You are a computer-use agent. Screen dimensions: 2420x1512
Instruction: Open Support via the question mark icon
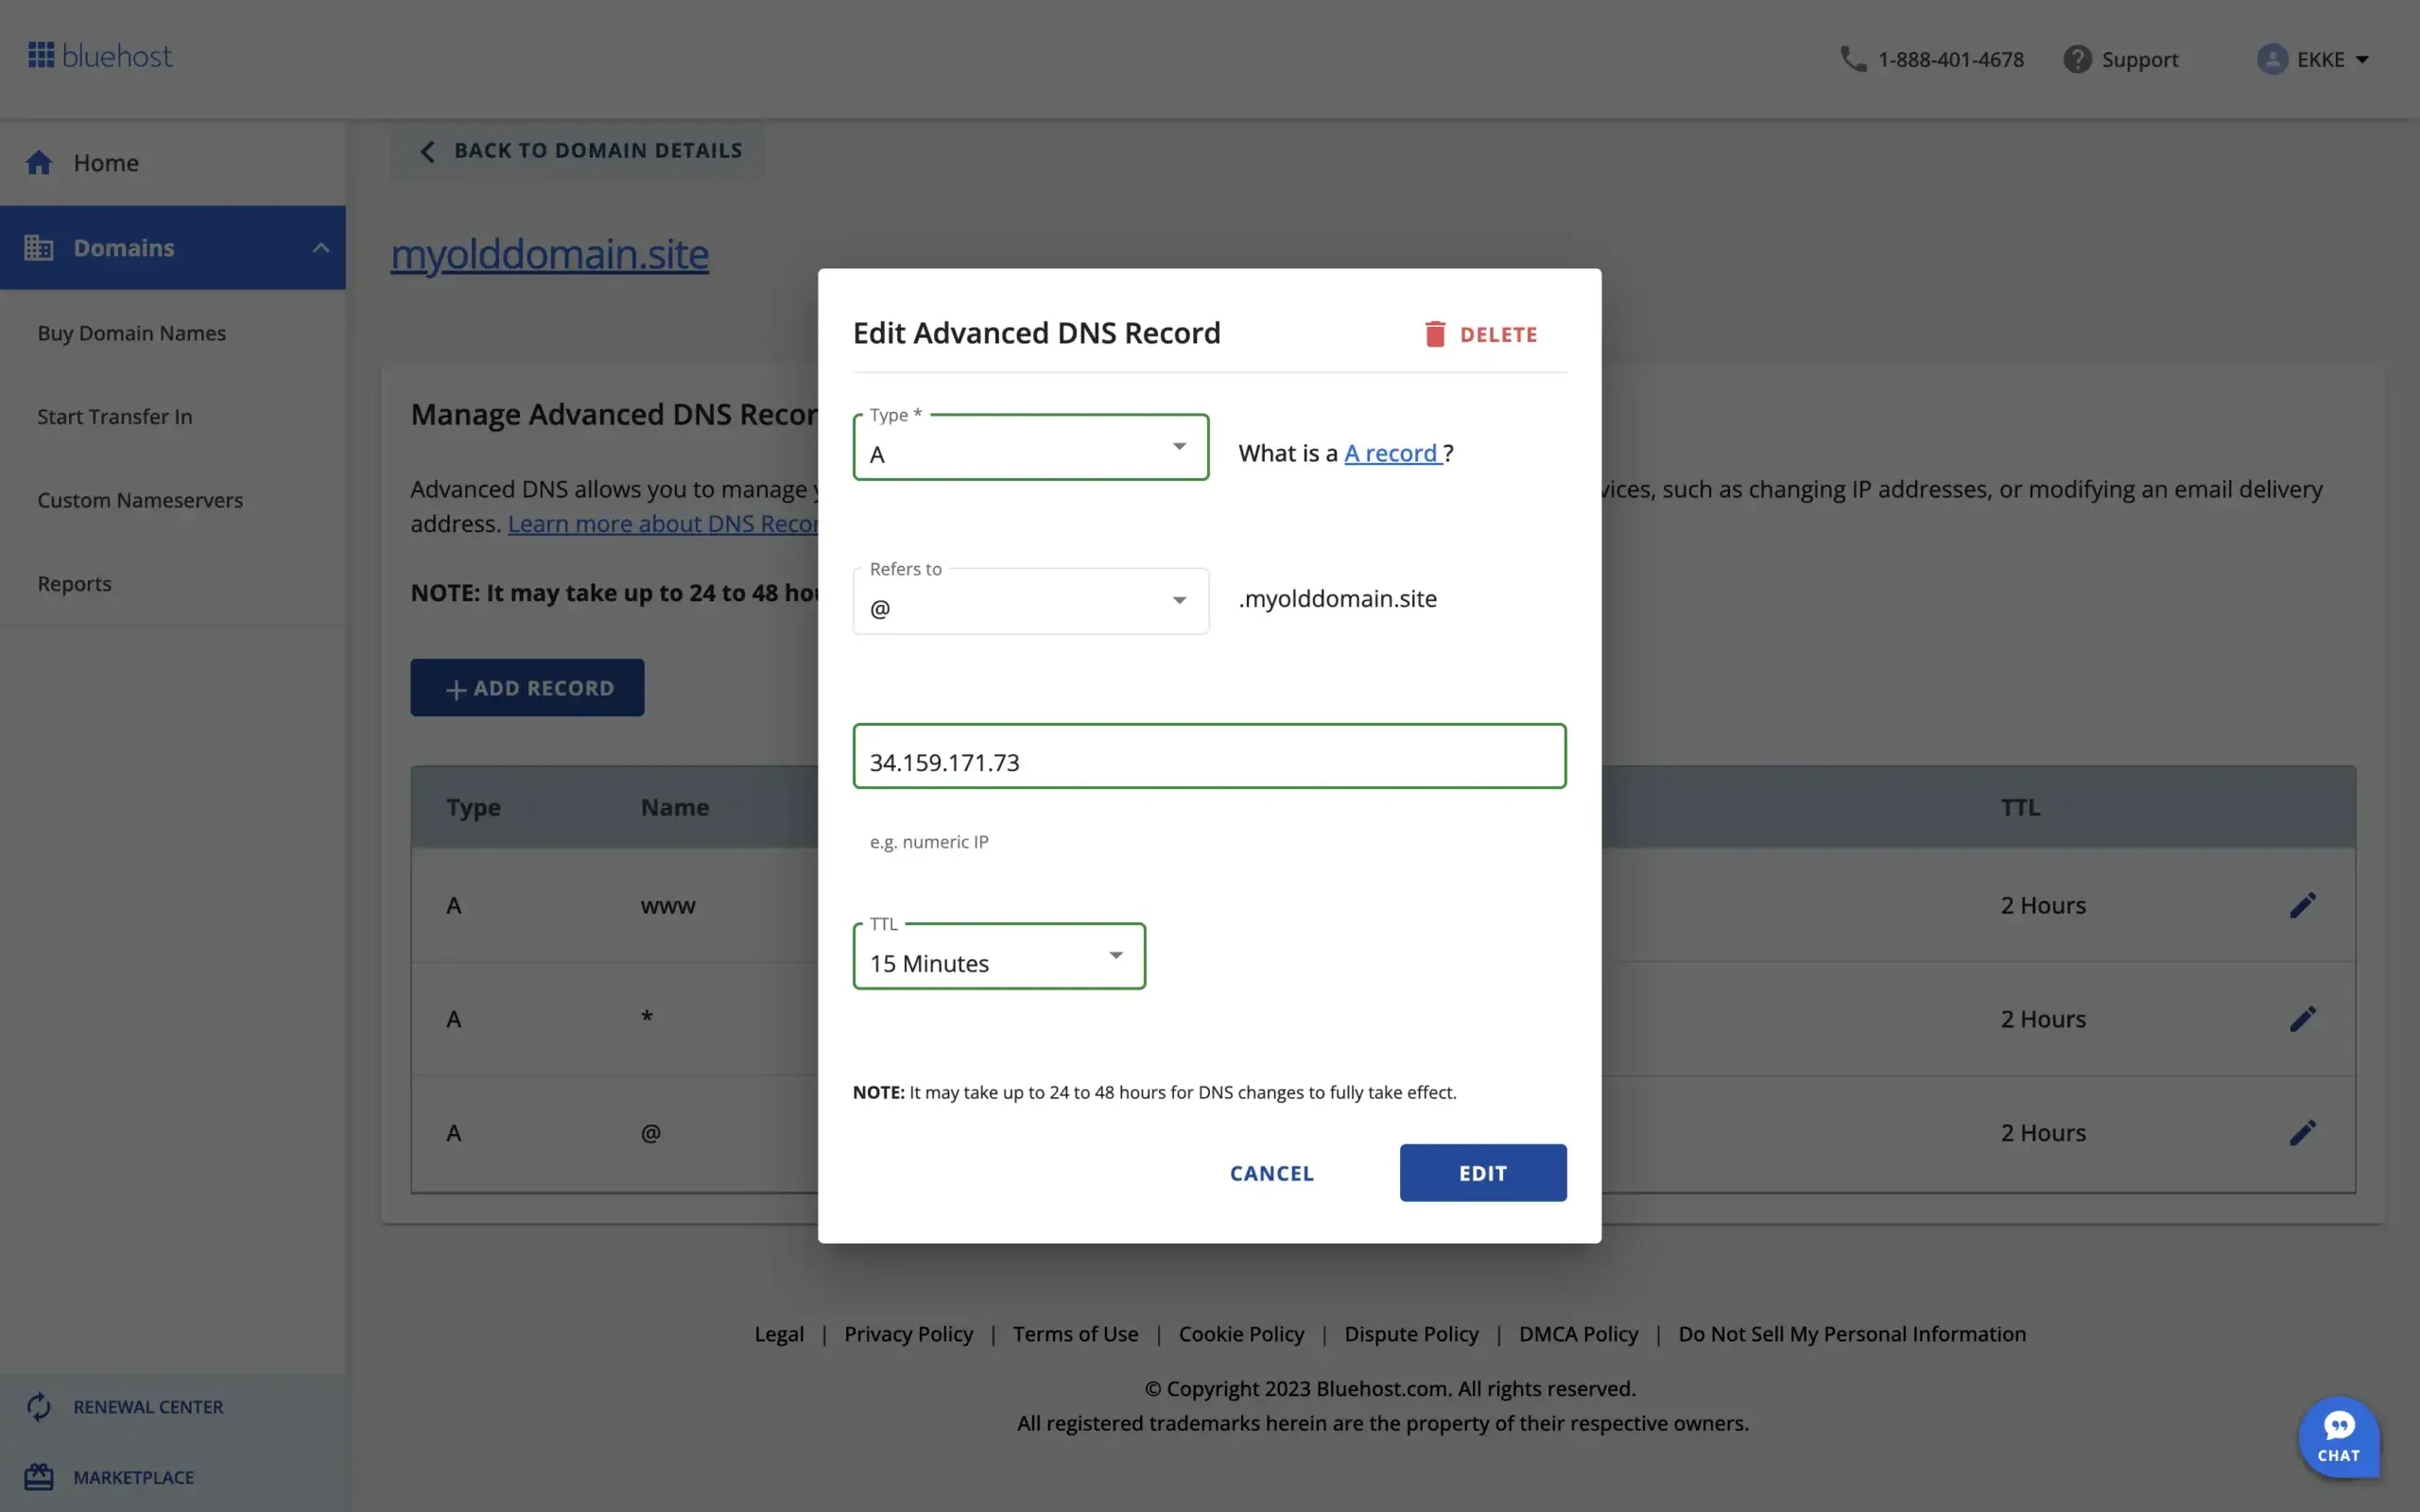click(2077, 59)
